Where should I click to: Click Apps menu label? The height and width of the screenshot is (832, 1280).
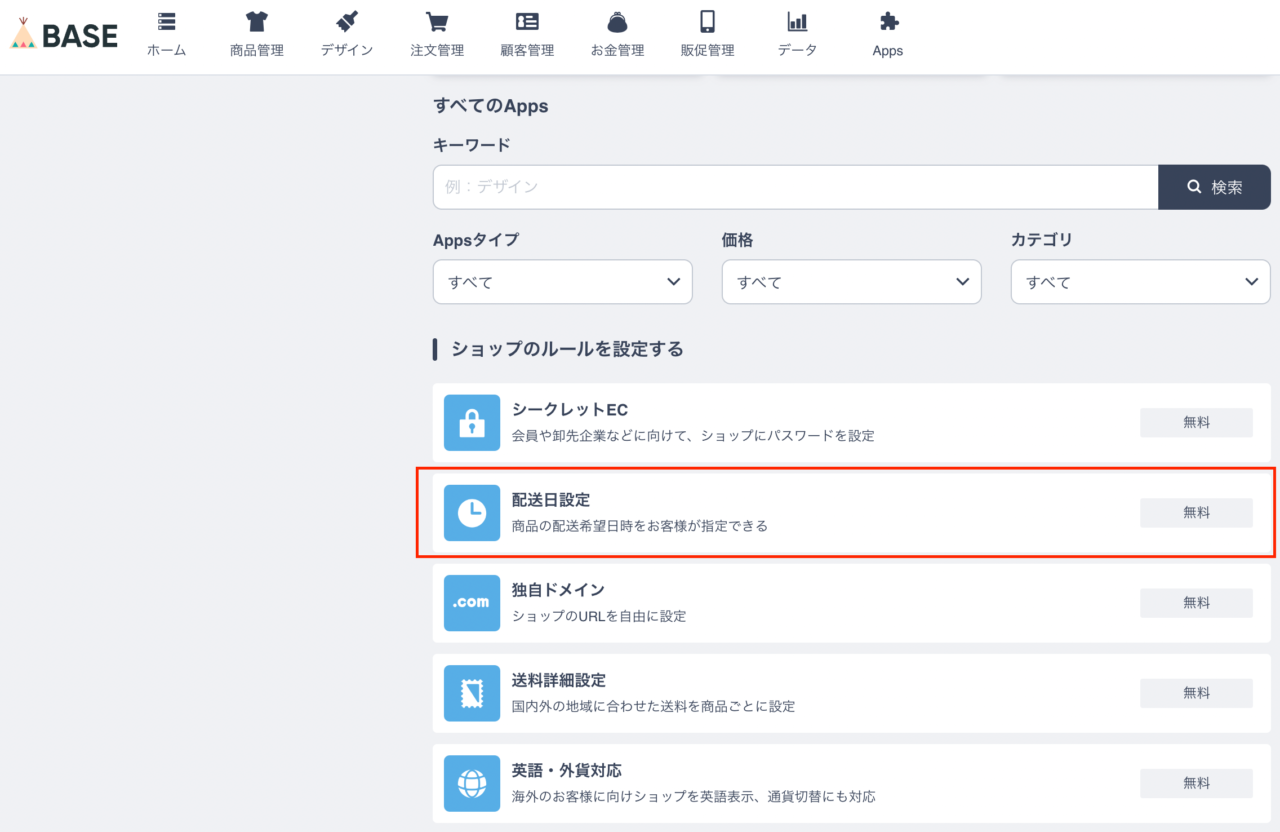click(x=887, y=51)
